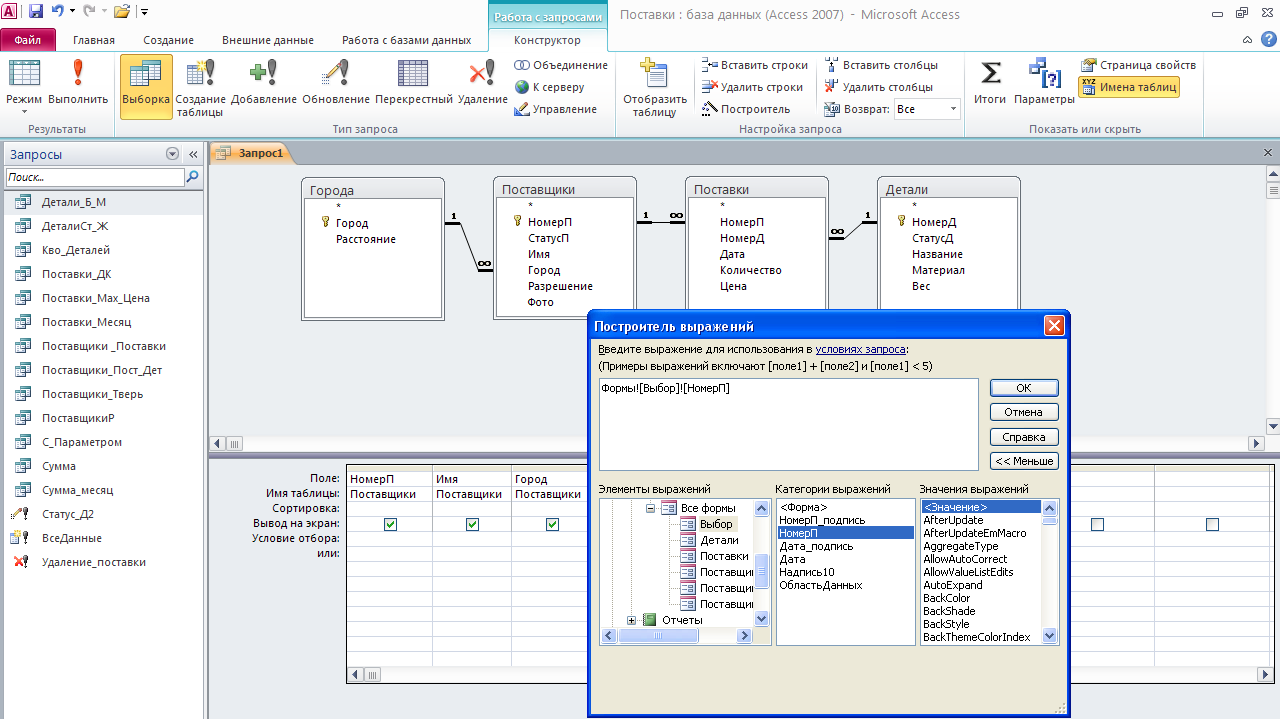Click Вставить столбцы
Screen dimensions: 1280x719
coord(881,65)
